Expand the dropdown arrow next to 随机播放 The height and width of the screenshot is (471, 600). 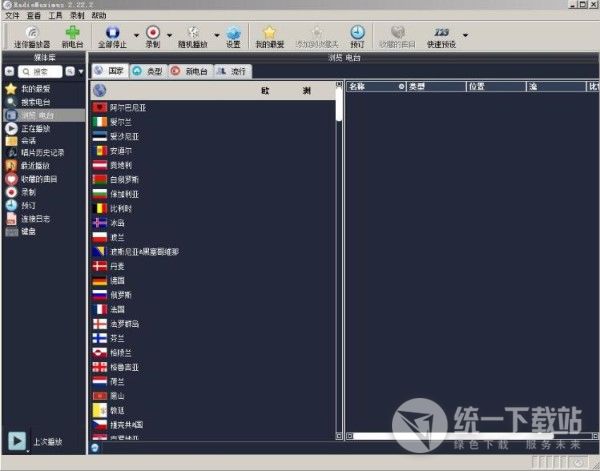coord(217,35)
